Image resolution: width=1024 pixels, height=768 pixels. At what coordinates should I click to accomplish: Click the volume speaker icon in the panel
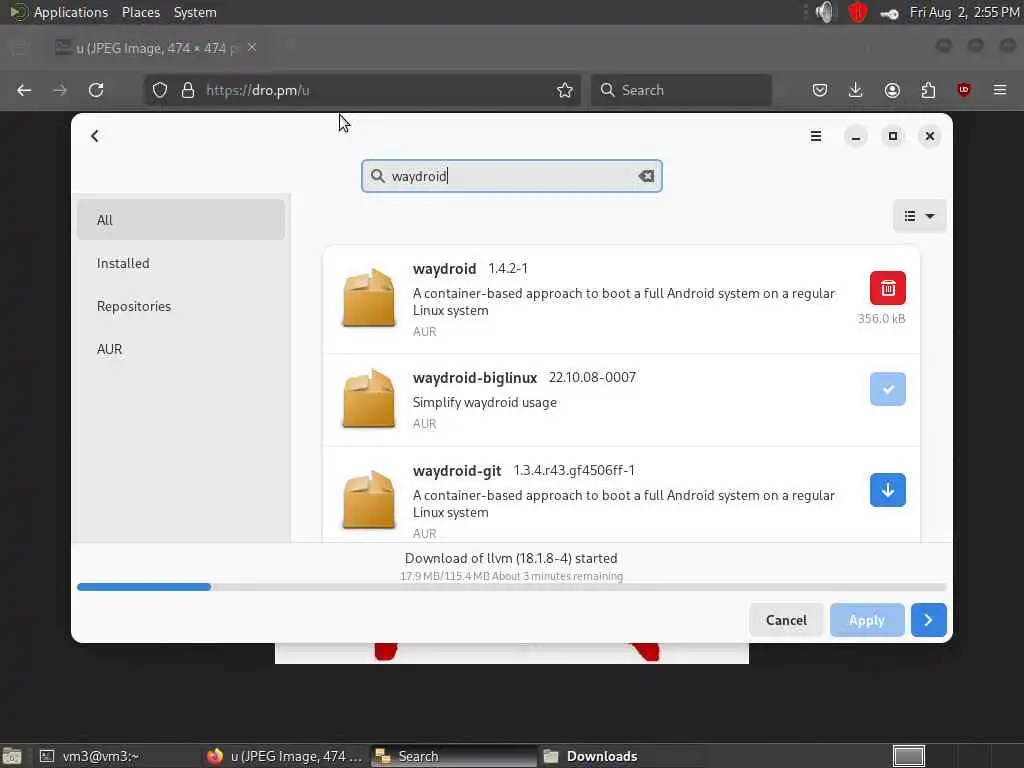click(826, 12)
